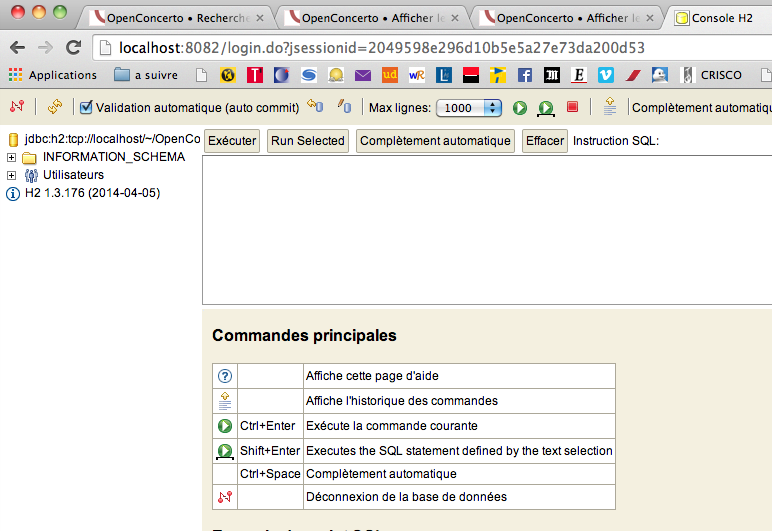Click the run selected icon in the toolbar

pos(546,108)
